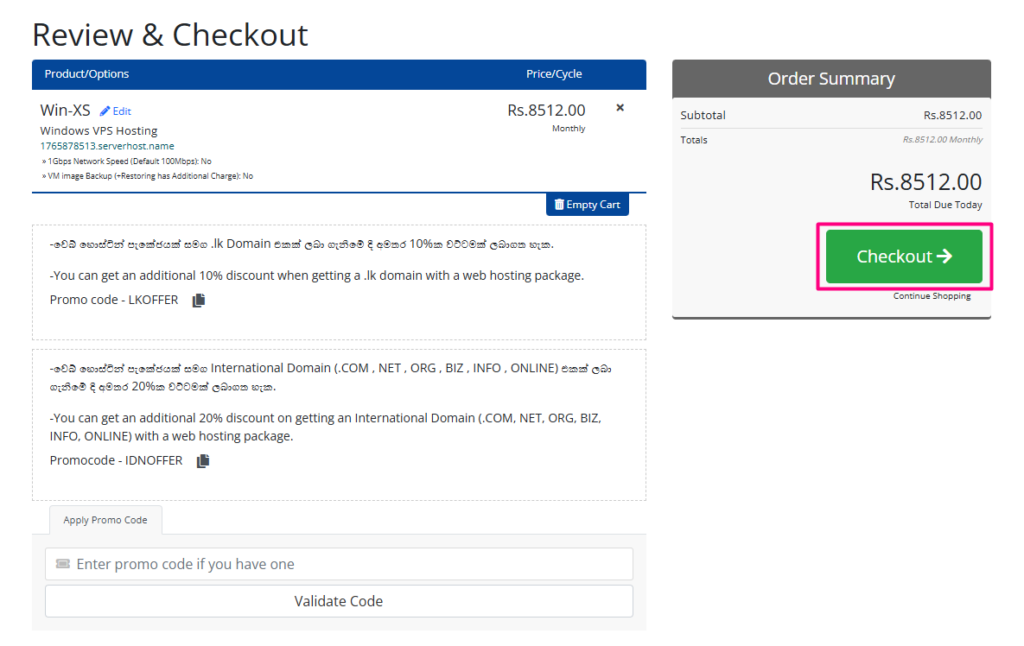Click the Total Due Today amount
This screenshot has height=646, width=1024.
pyautogui.click(x=925, y=182)
